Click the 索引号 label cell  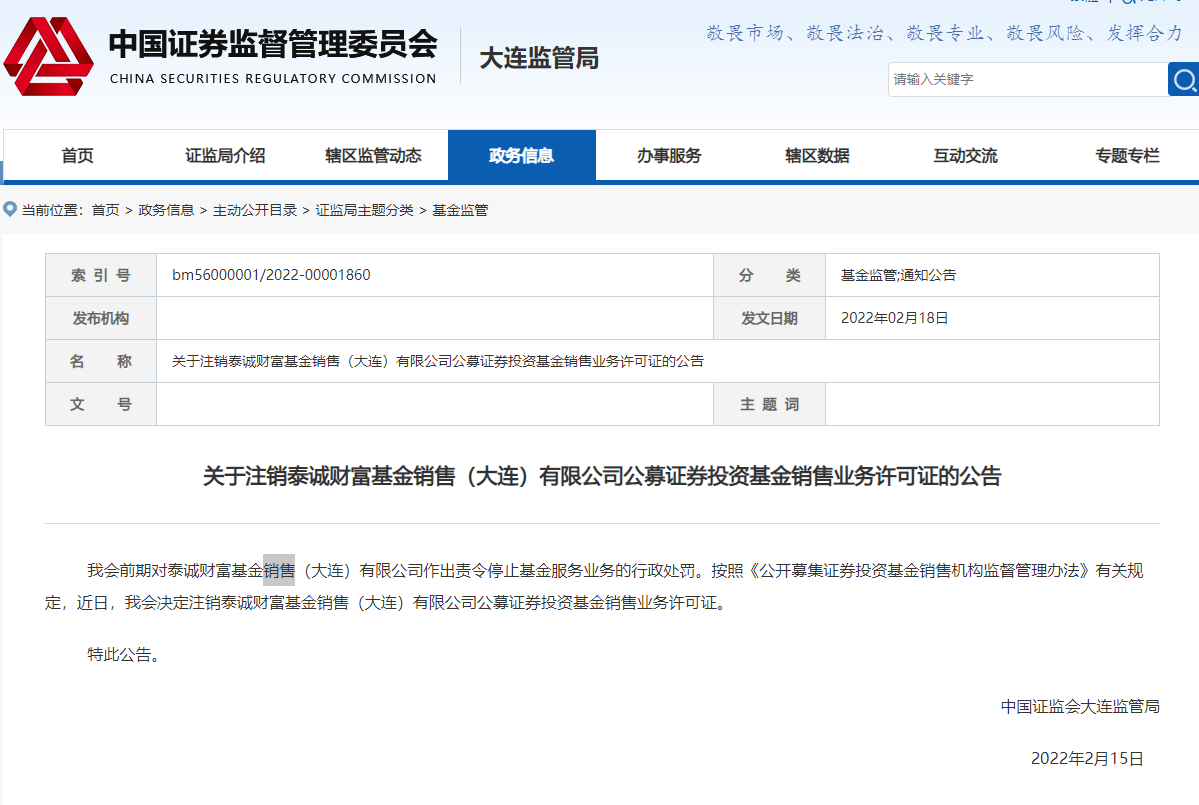click(101, 275)
